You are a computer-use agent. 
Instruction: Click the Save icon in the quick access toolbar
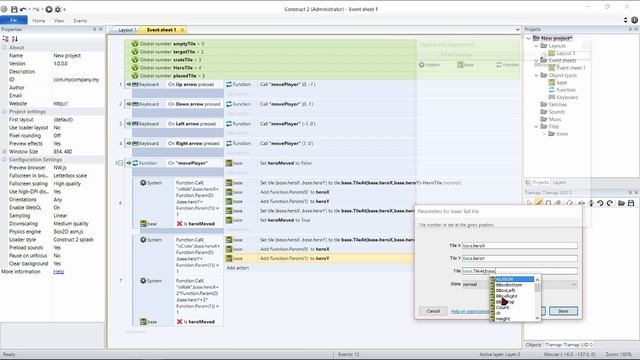pos(14,9)
